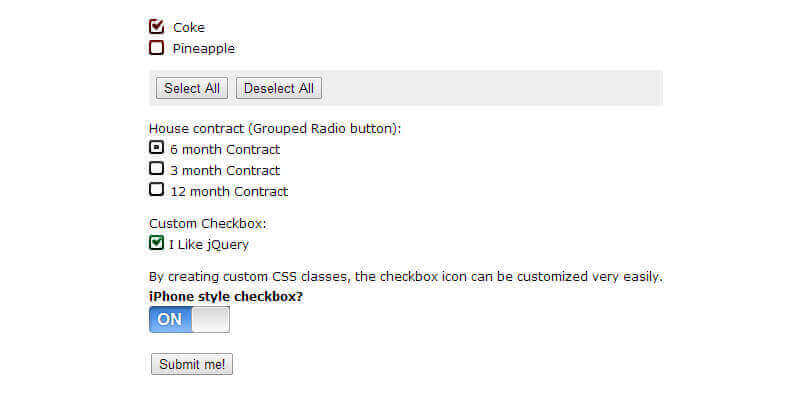Click the "Pineapple" label text
Screen dimensions: 800x400
(x=204, y=49)
